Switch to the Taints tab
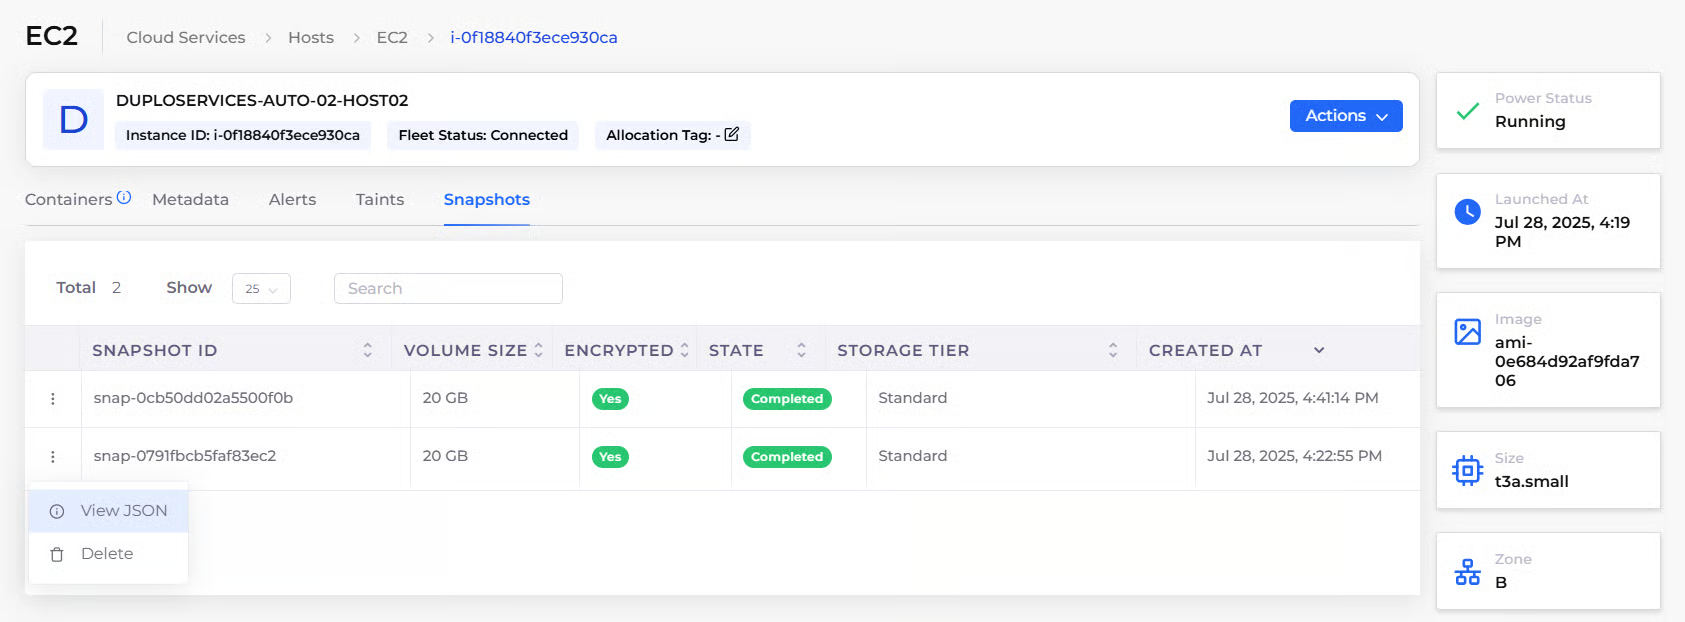Image resolution: width=1685 pixels, height=622 pixels. point(380,200)
